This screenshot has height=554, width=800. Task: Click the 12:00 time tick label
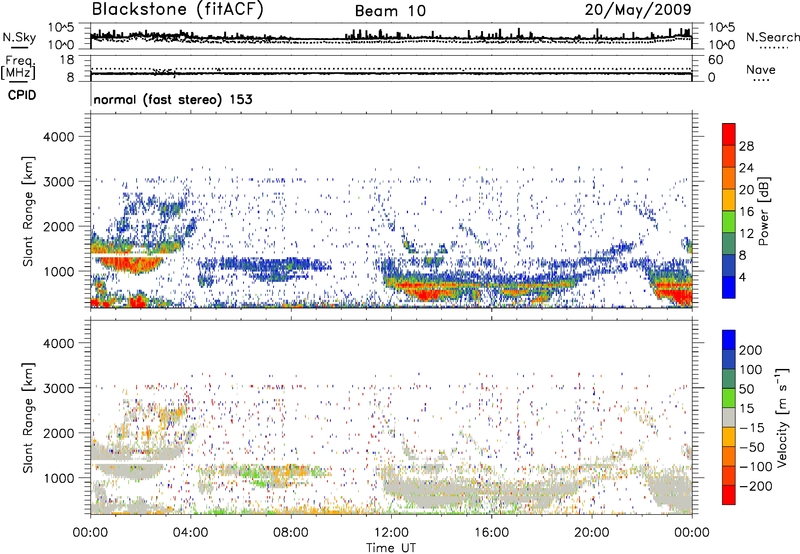[391, 533]
